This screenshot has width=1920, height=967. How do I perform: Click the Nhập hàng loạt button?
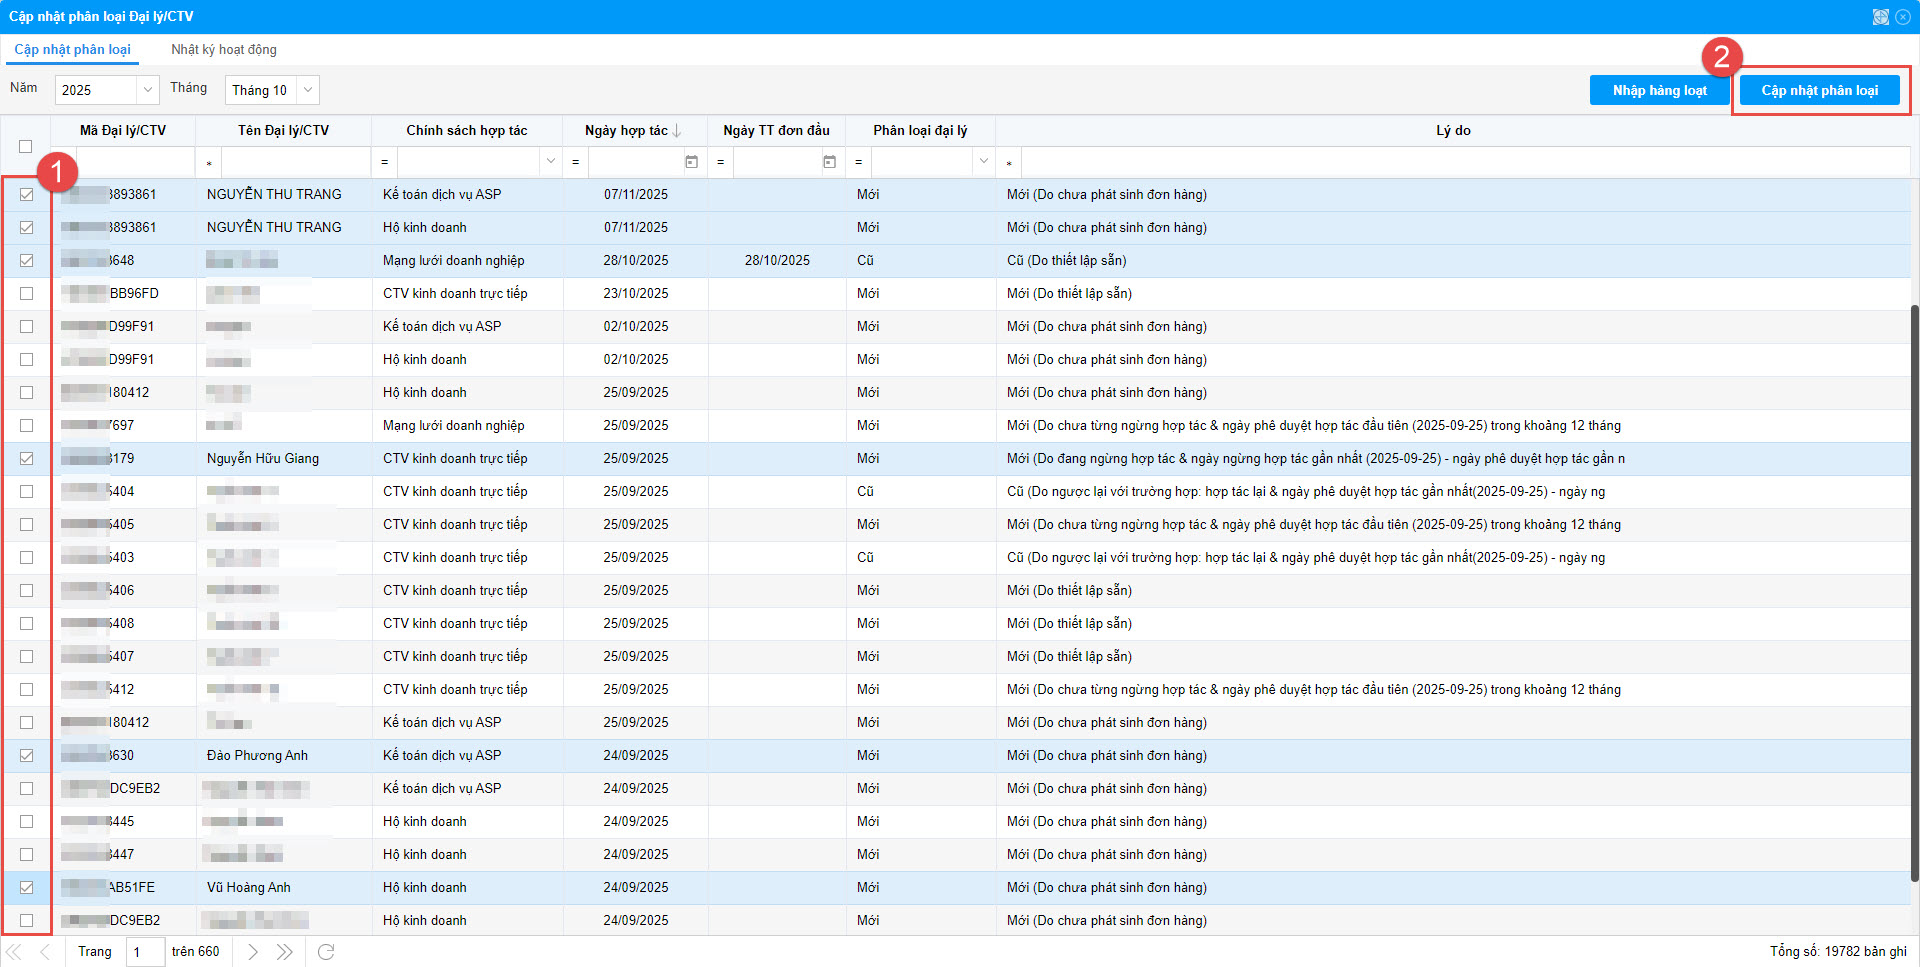1659,90
